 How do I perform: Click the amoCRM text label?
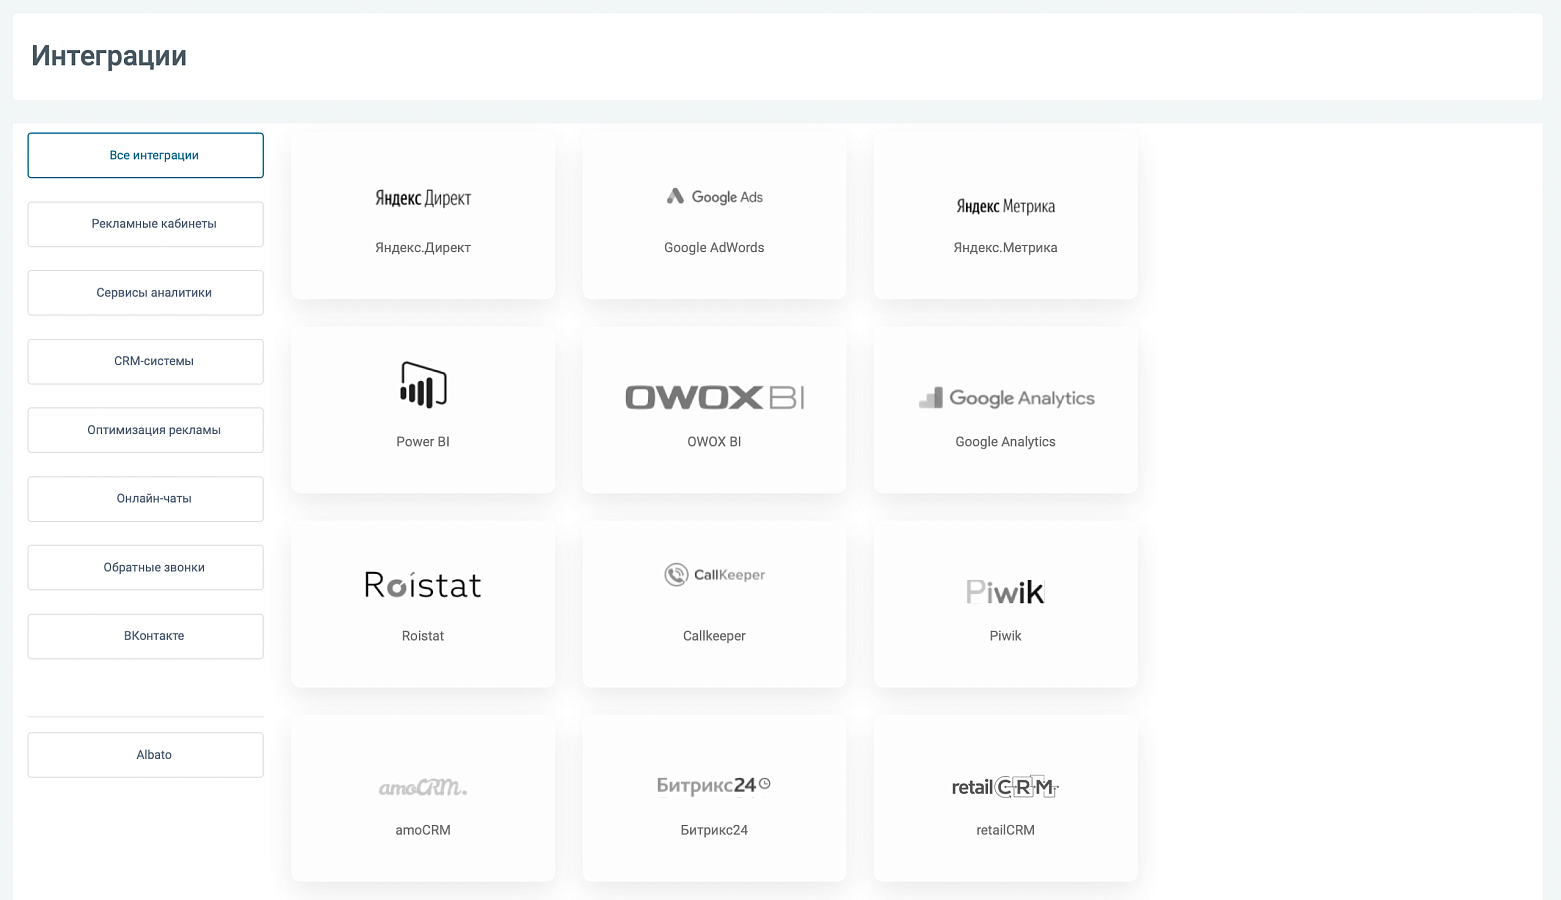point(423,830)
